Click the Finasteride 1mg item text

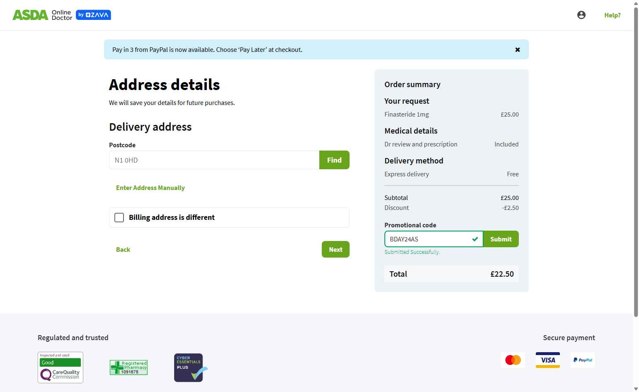[406, 115]
